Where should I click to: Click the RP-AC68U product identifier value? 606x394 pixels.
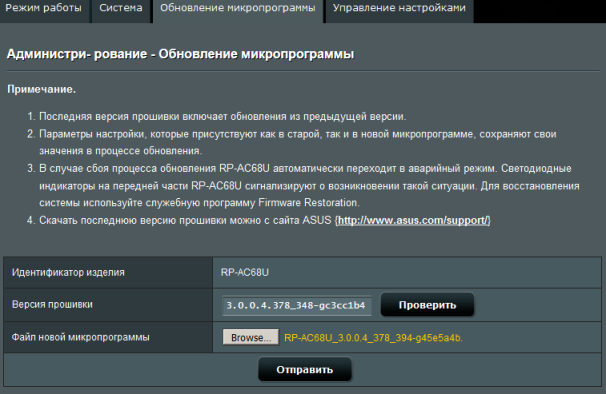(245, 273)
